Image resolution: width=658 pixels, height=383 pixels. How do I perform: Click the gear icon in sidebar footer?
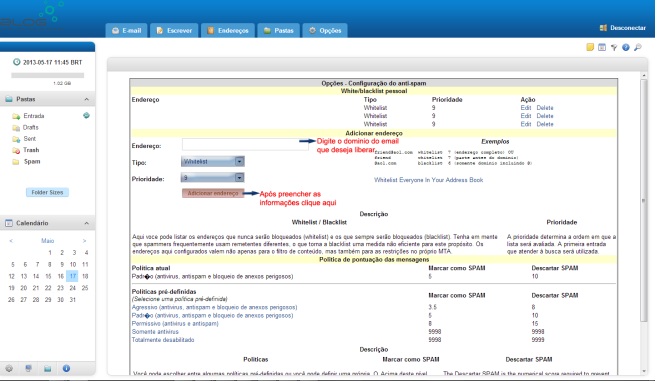coord(9,368)
